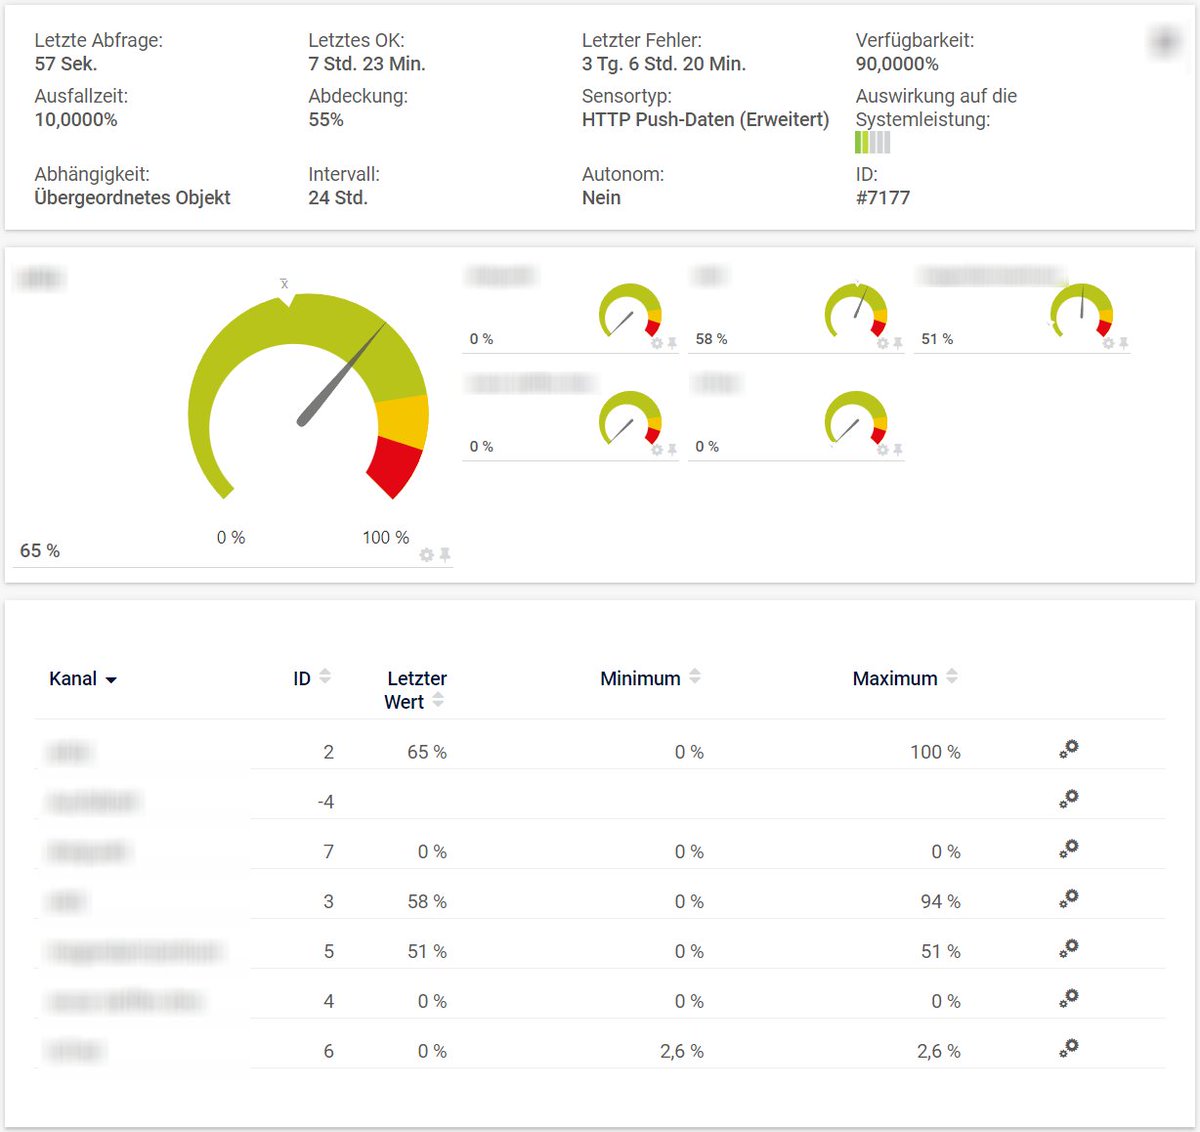Open the gear settings of the 58% gauge

(883, 343)
